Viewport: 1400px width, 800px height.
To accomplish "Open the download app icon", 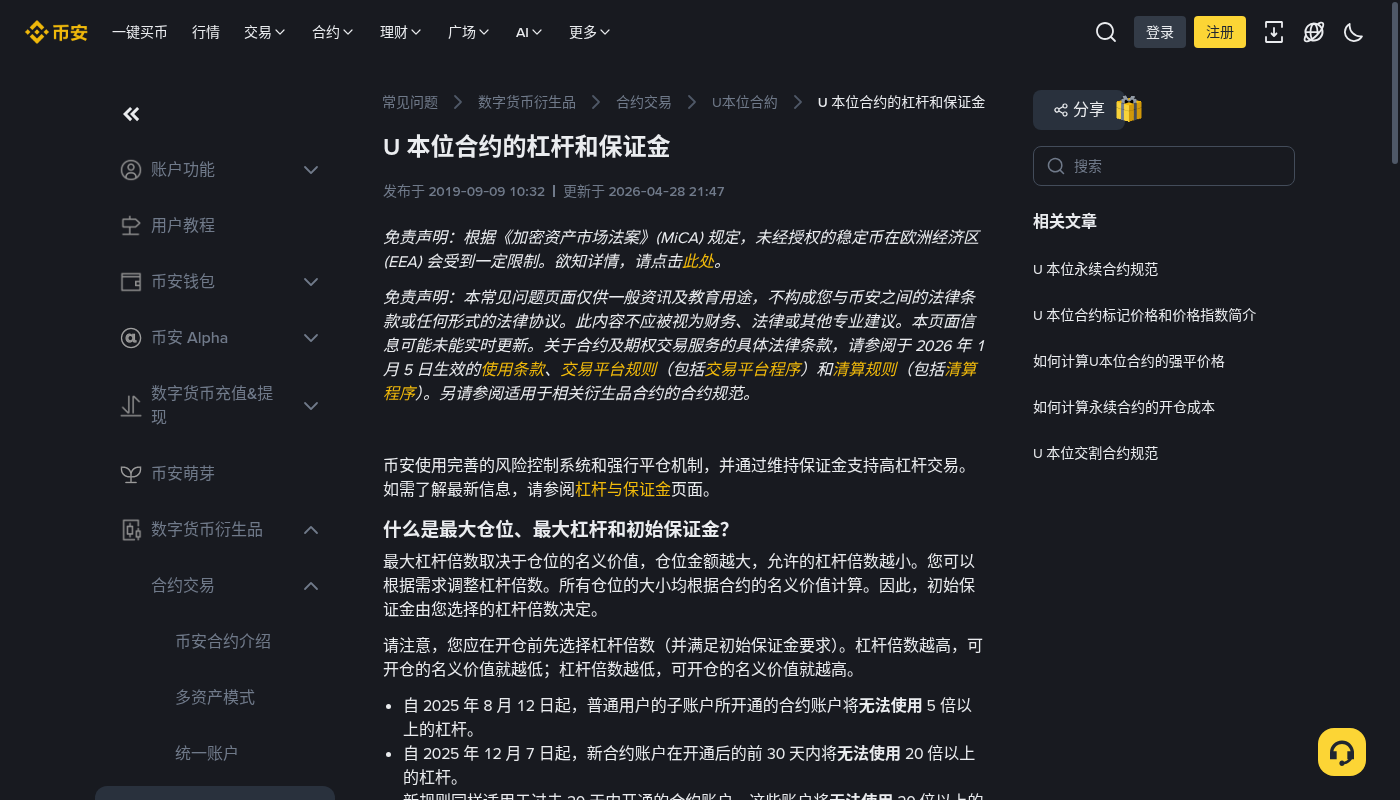I will (x=1274, y=32).
